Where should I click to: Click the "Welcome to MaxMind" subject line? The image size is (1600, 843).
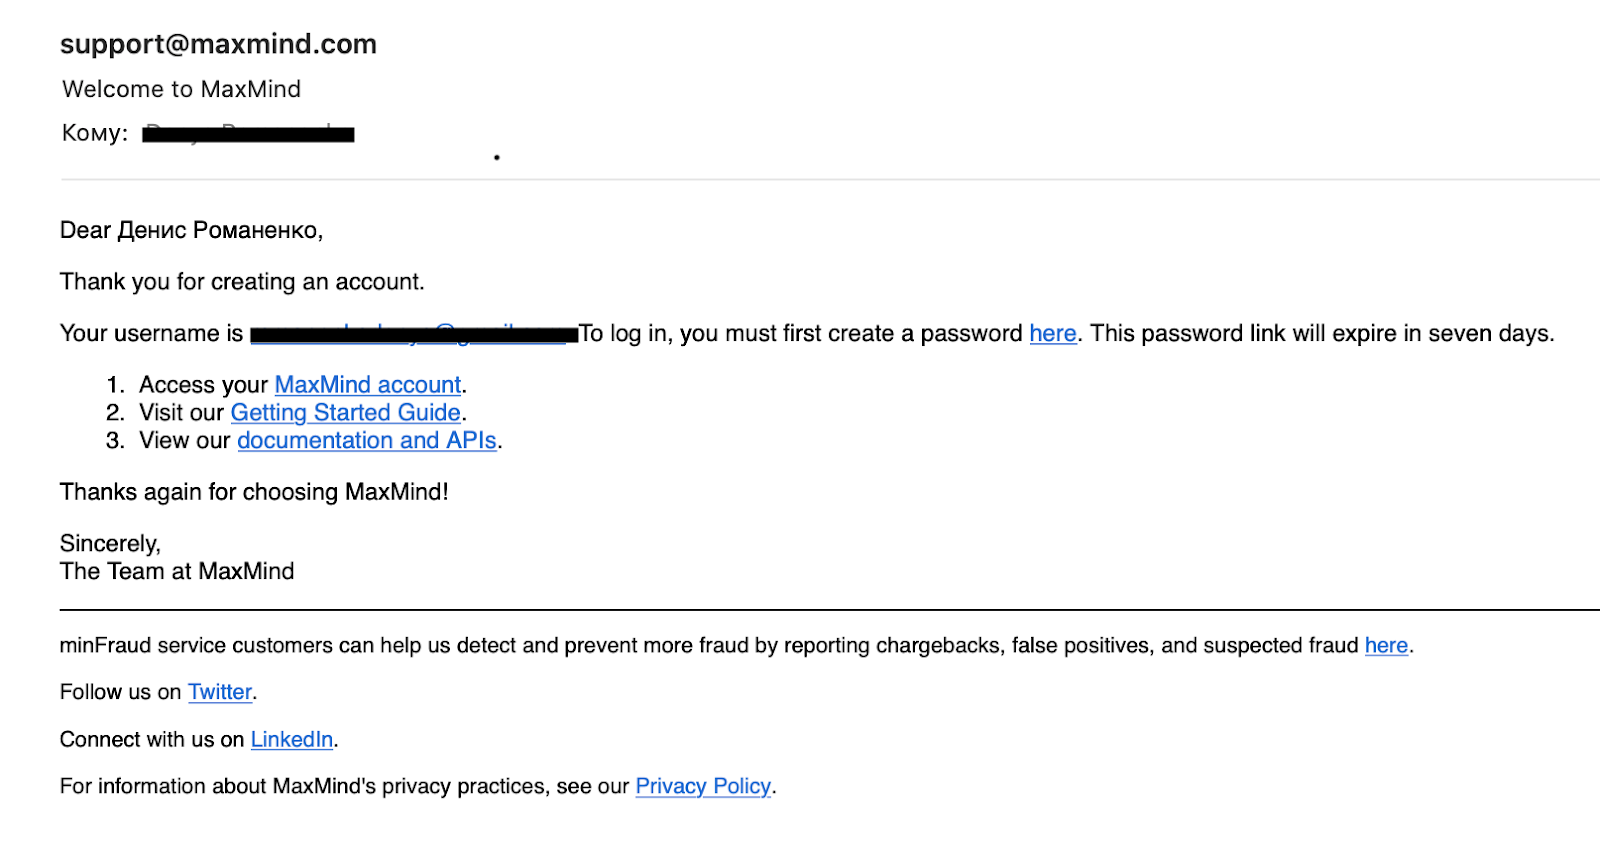pyautogui.click(x=181, y=89)
